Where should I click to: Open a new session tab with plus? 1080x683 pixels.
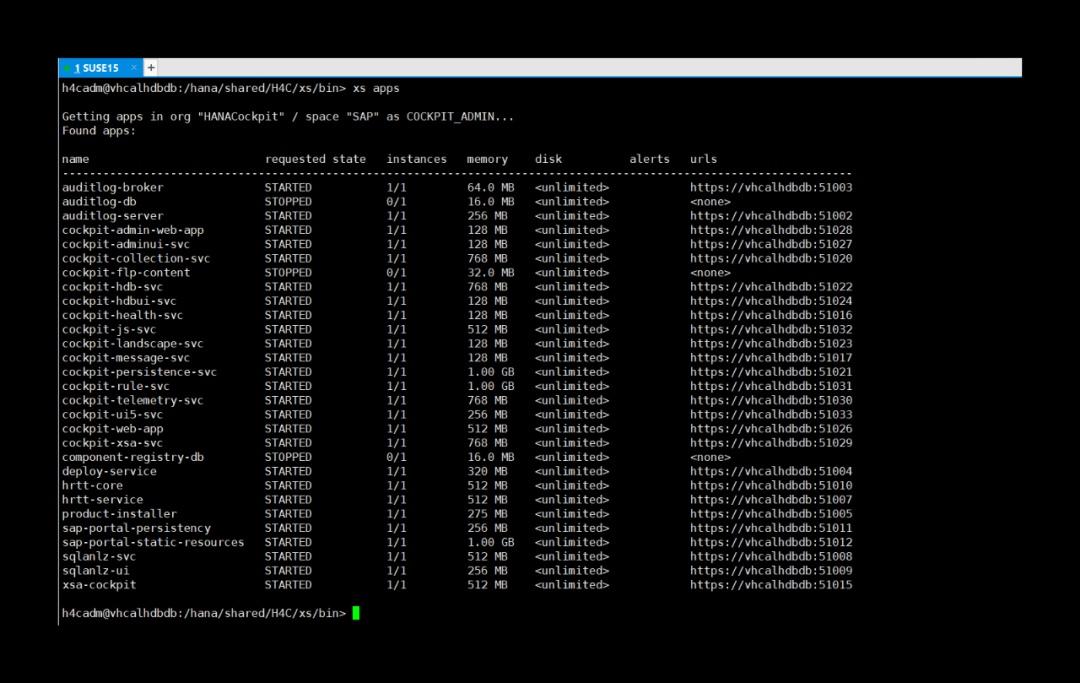click(151, 67)
